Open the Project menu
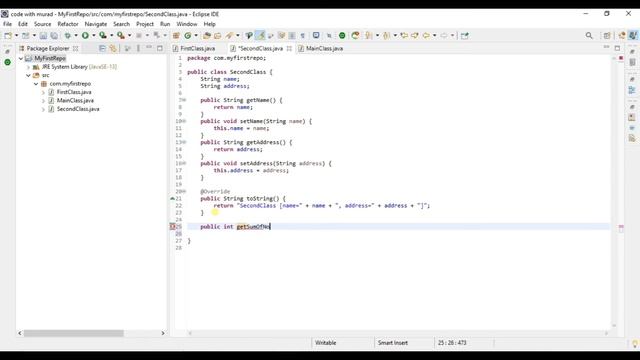Image resolution: width=640 pixels, height=360 pixels. tap(145, 24)
